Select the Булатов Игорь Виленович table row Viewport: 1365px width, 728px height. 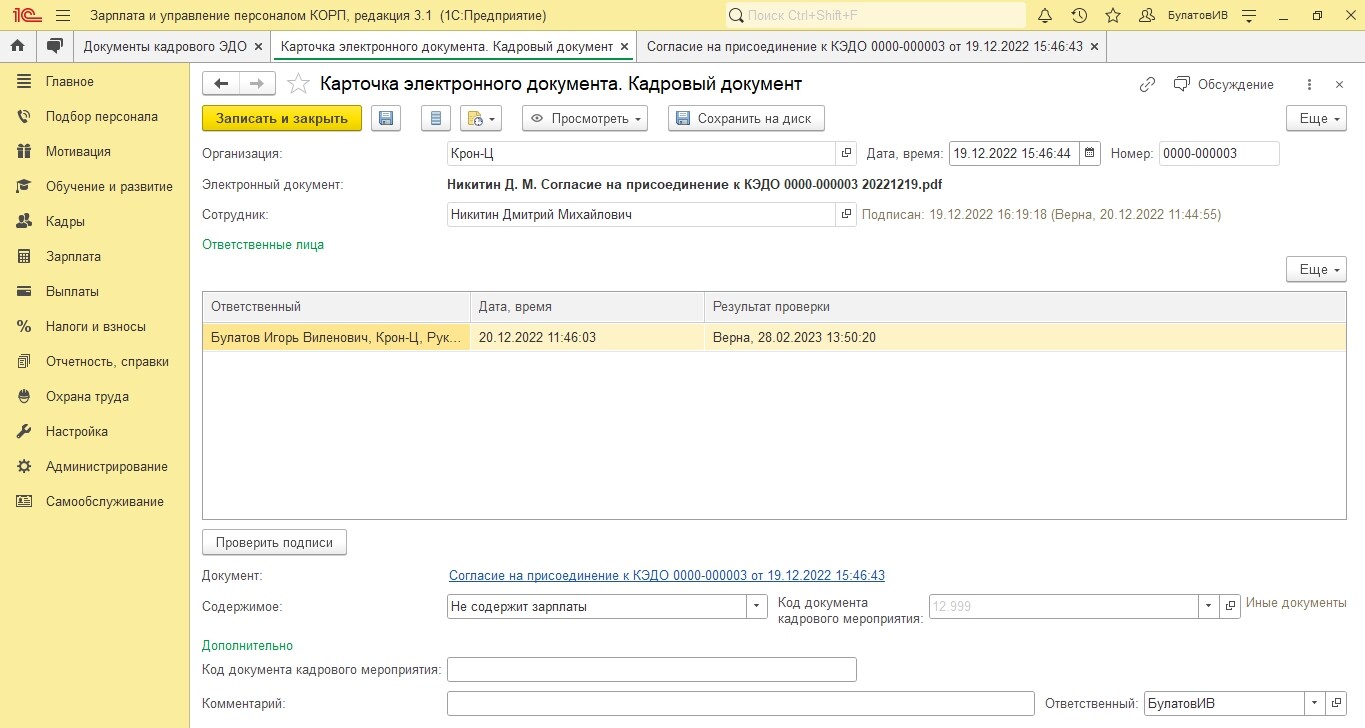(x=774, y=337)
